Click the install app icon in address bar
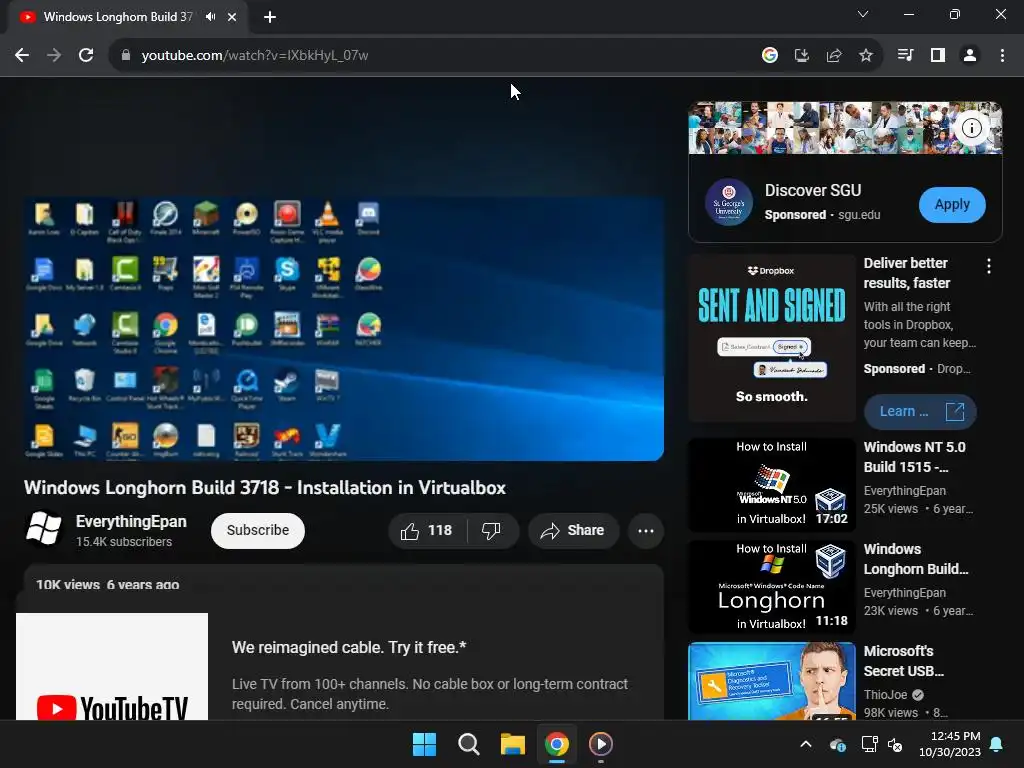The height and width of the screenshot is (768, 1024). [x=802, y=56]
